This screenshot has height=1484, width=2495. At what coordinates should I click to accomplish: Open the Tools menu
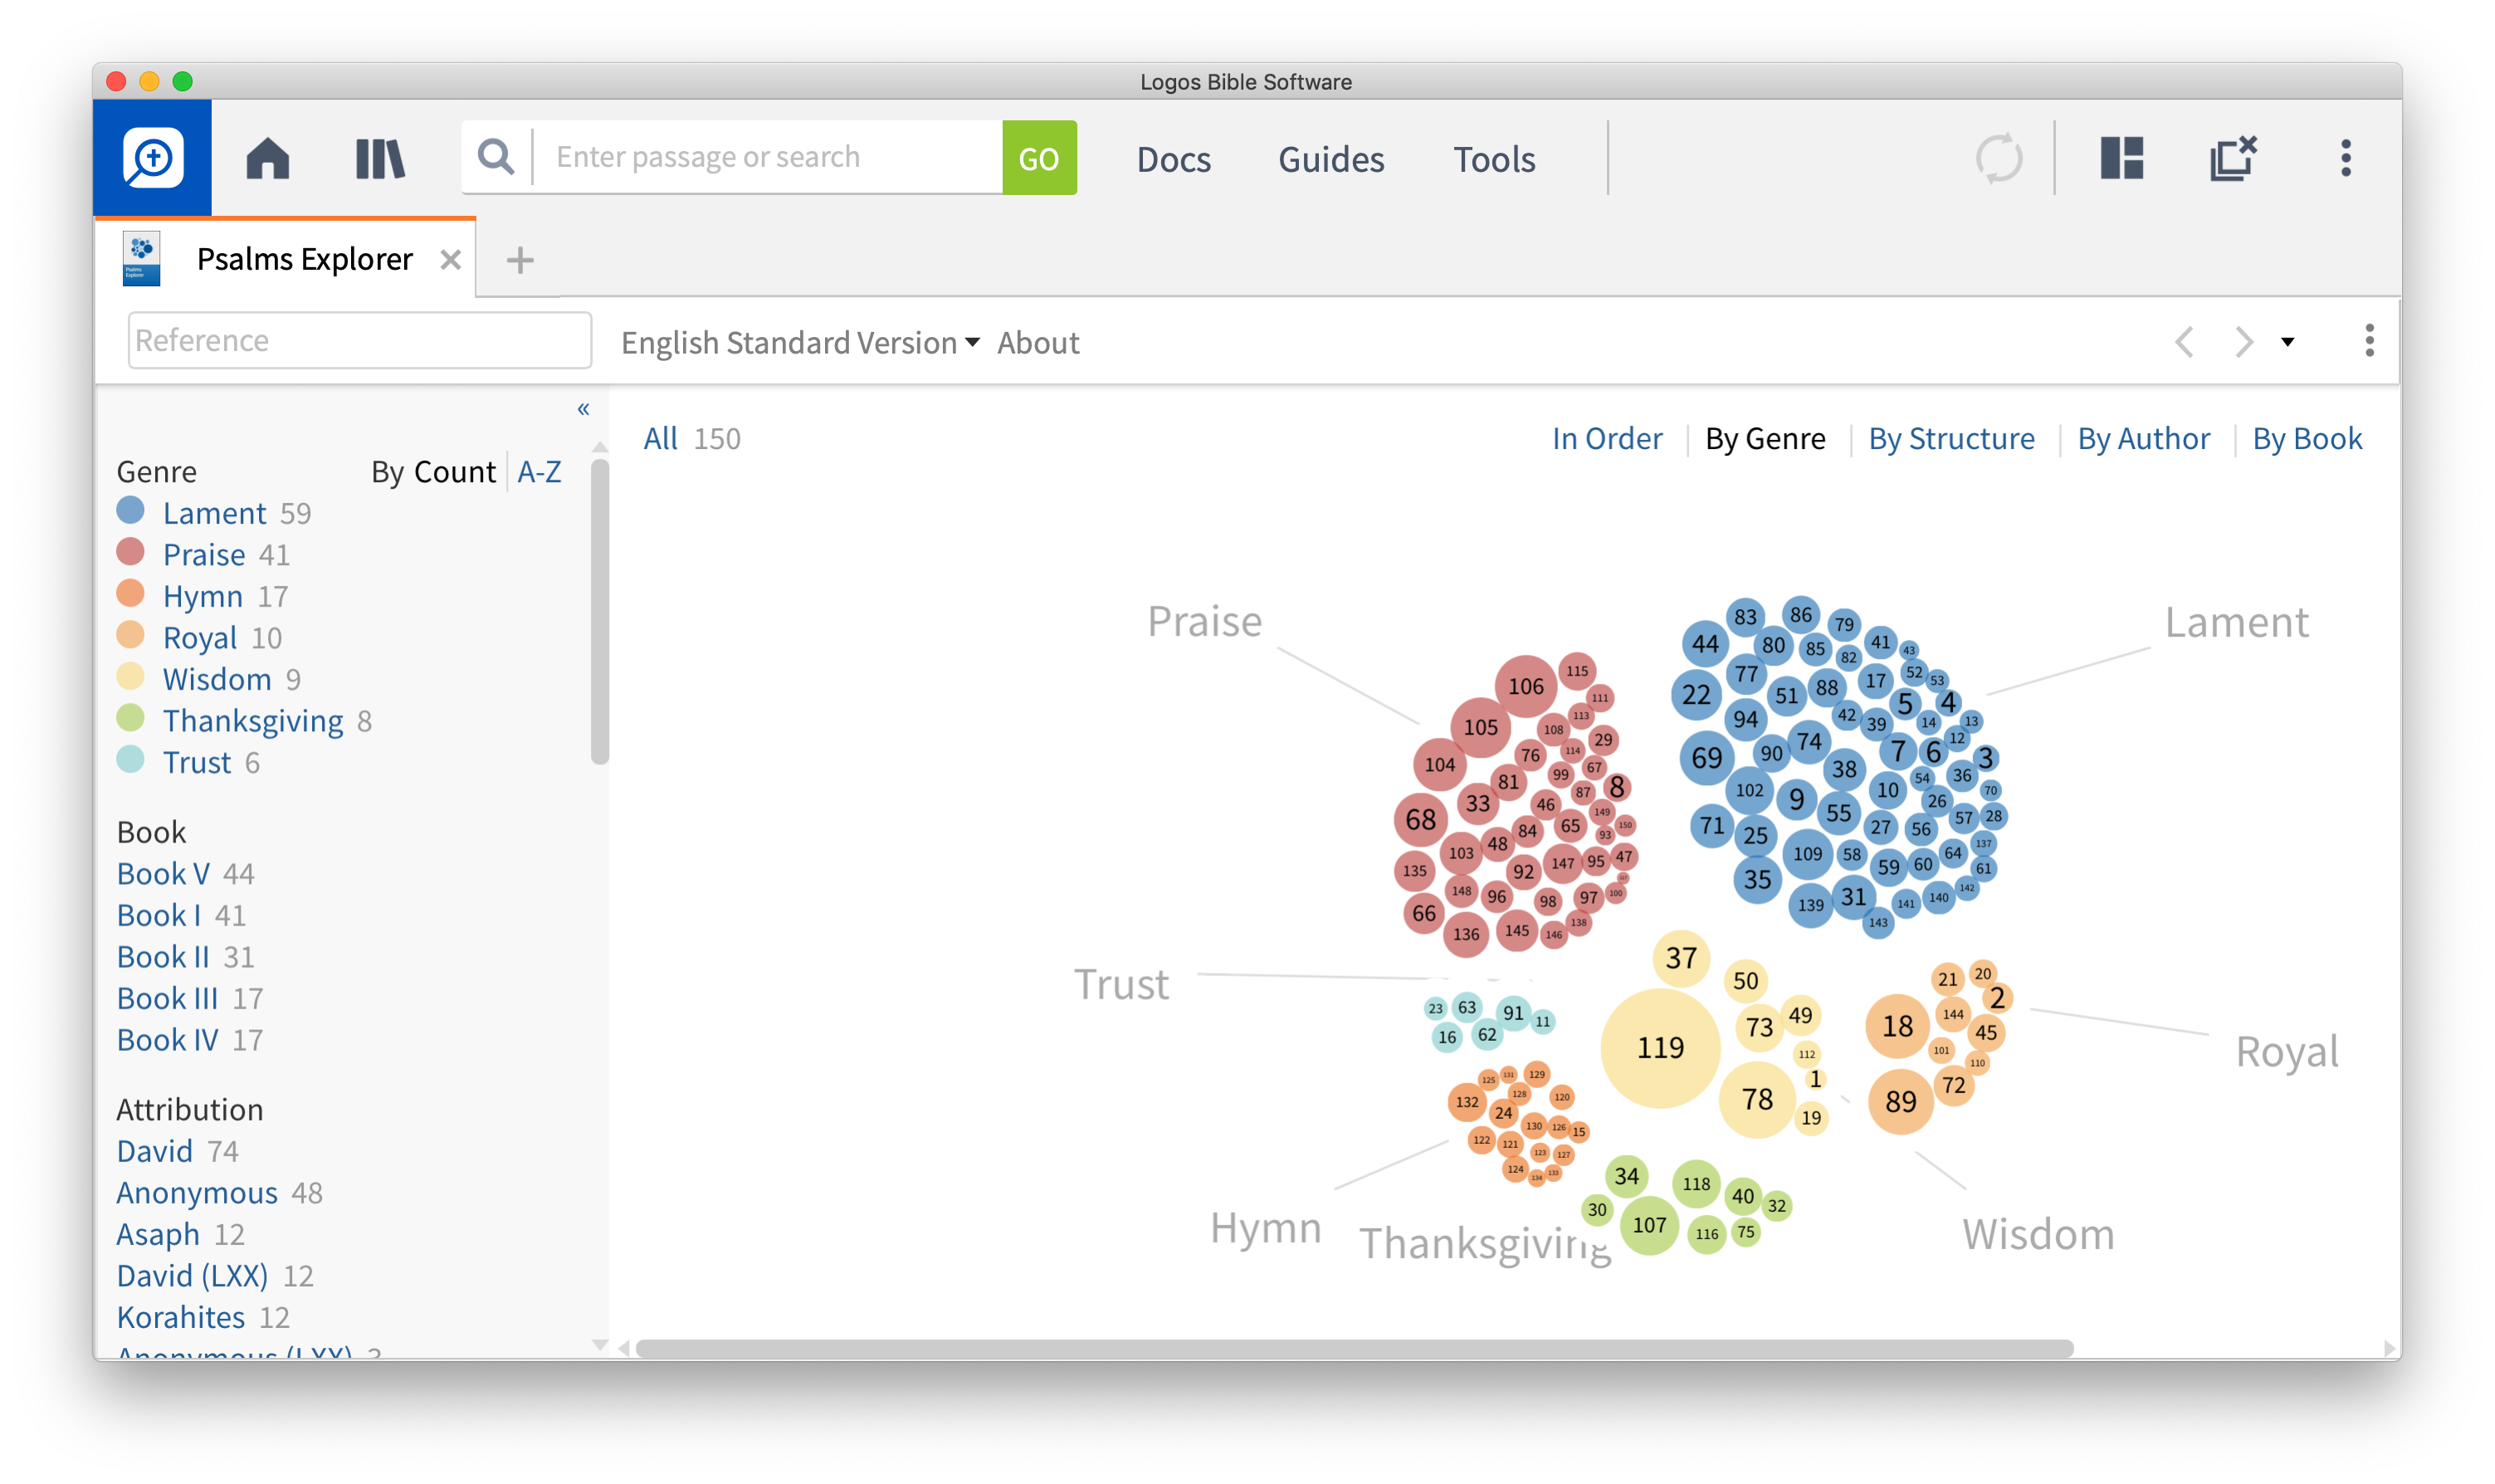coord(1493,159)
